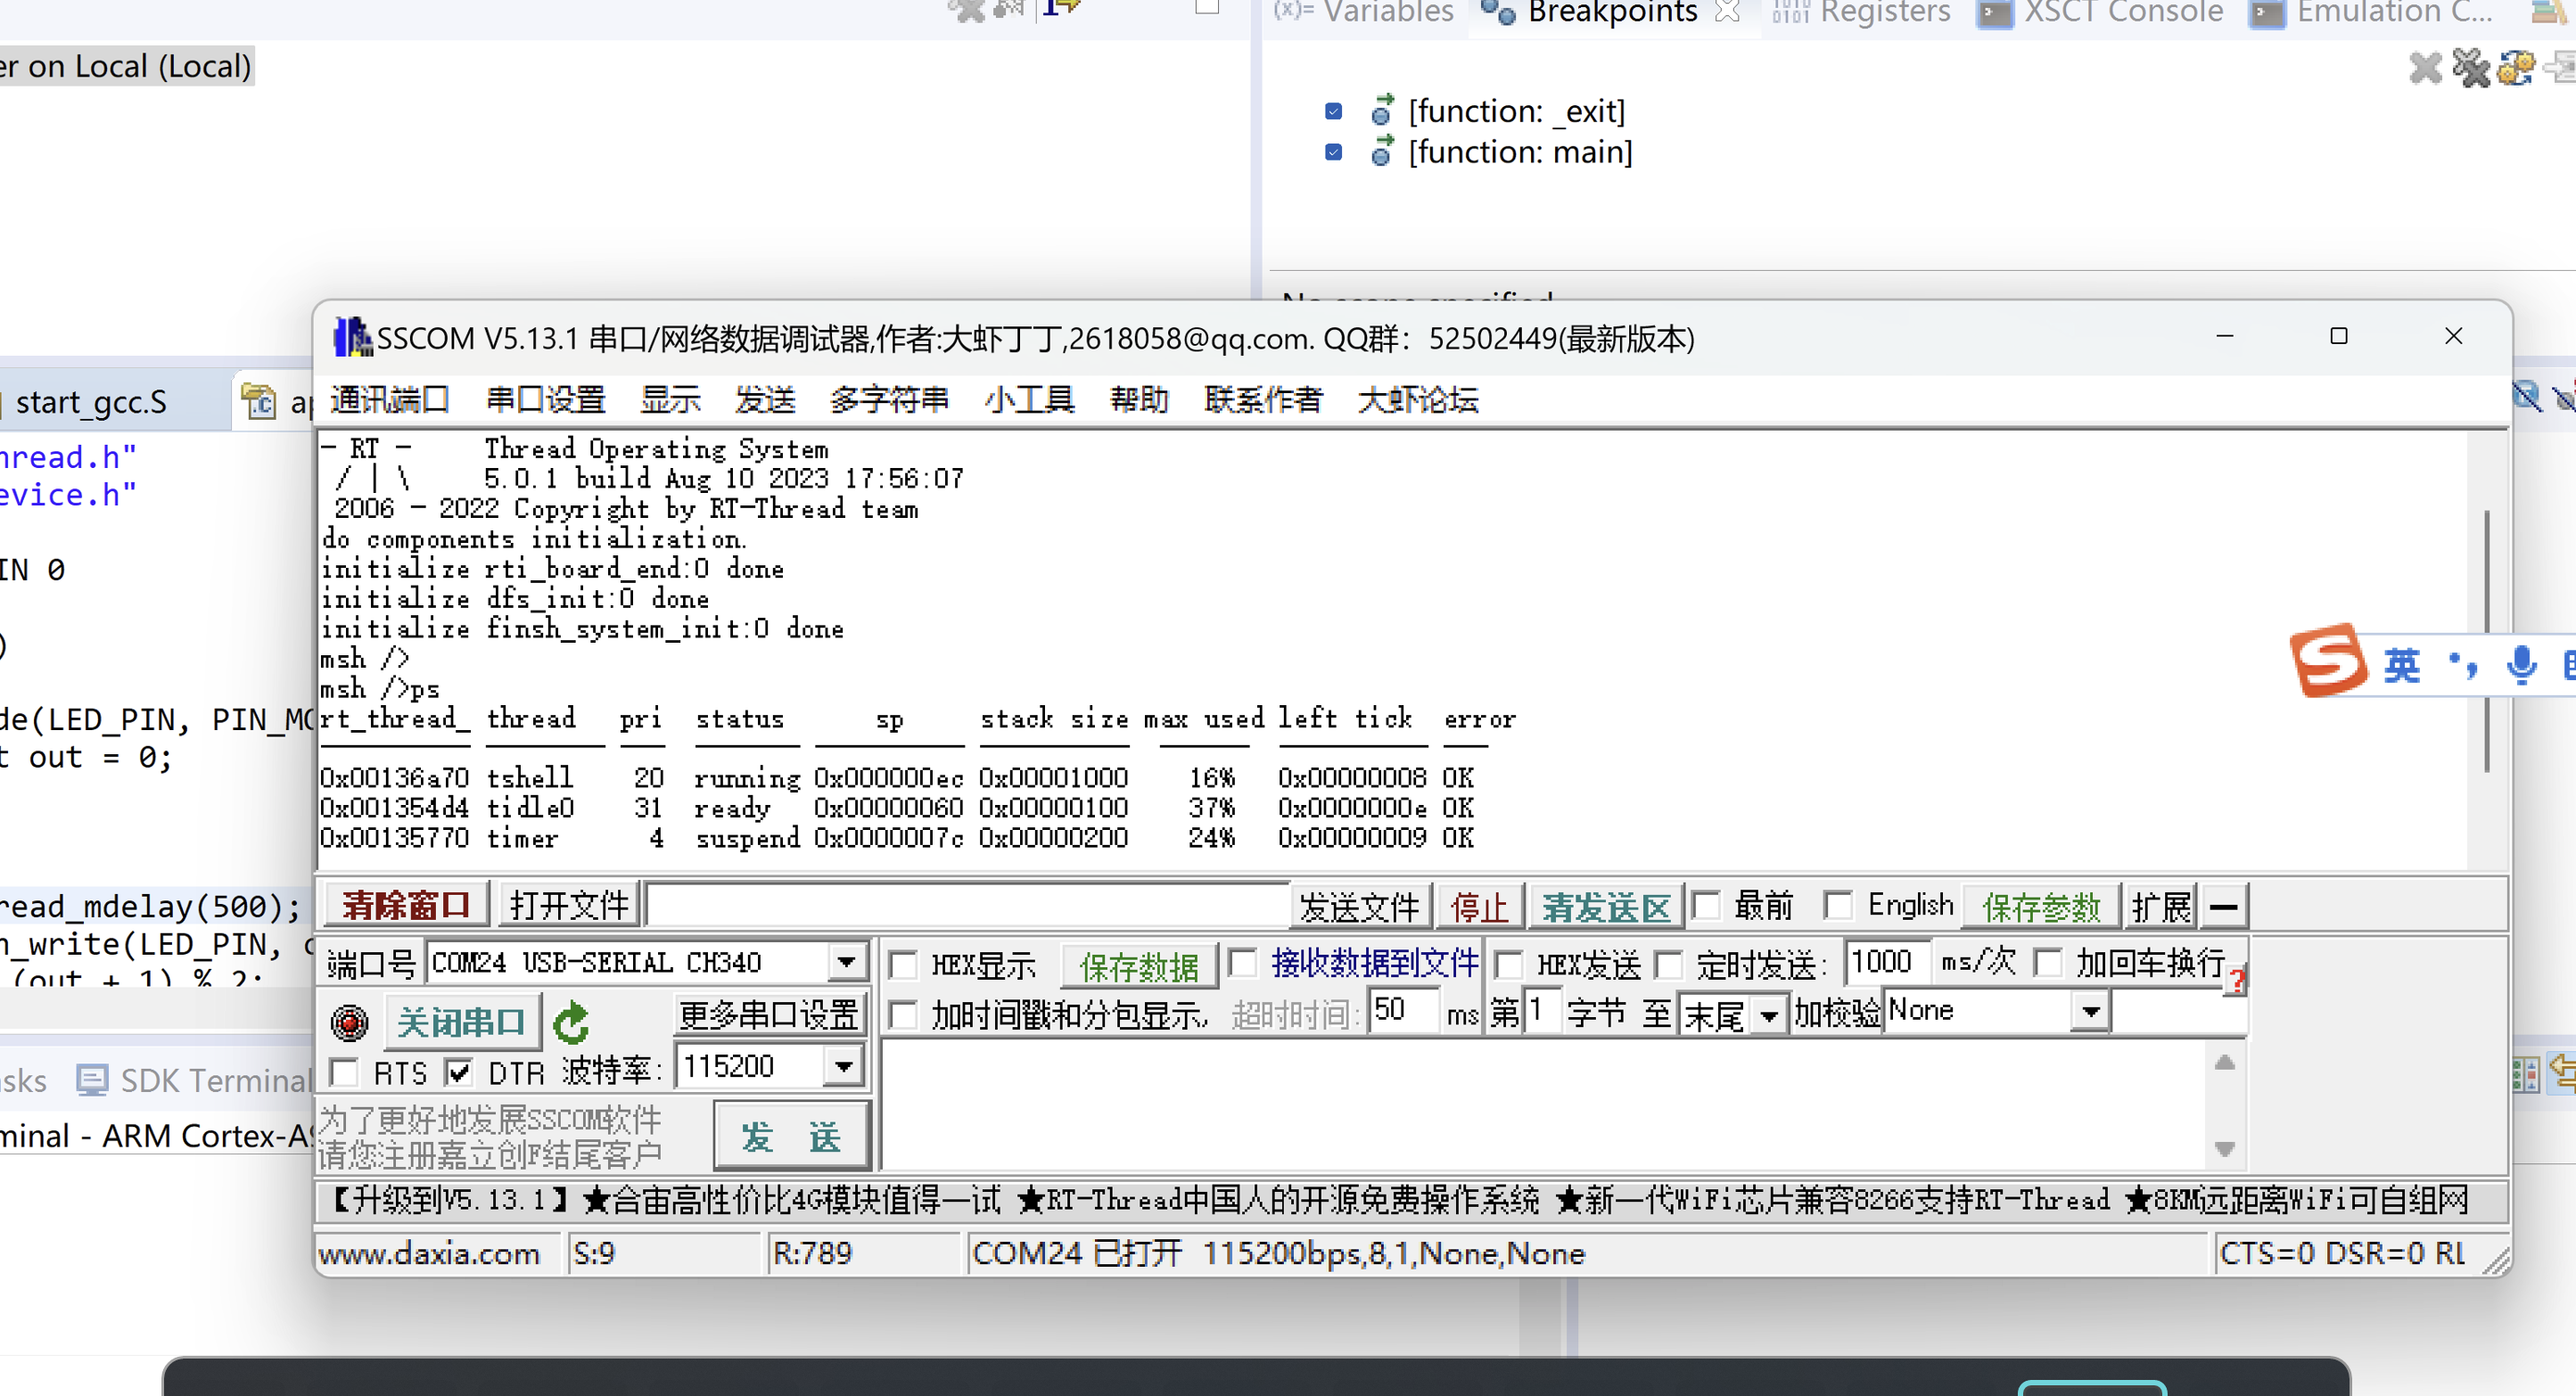Click the 1000 ms interval input field
This screenshot has width=2576, height=1396.
click(x=1886, y=962)
